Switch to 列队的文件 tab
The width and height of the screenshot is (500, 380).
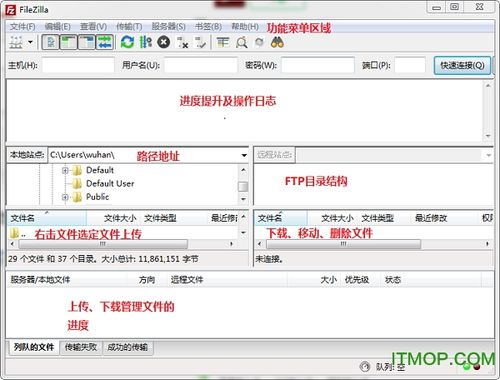(x=34, y=347)
